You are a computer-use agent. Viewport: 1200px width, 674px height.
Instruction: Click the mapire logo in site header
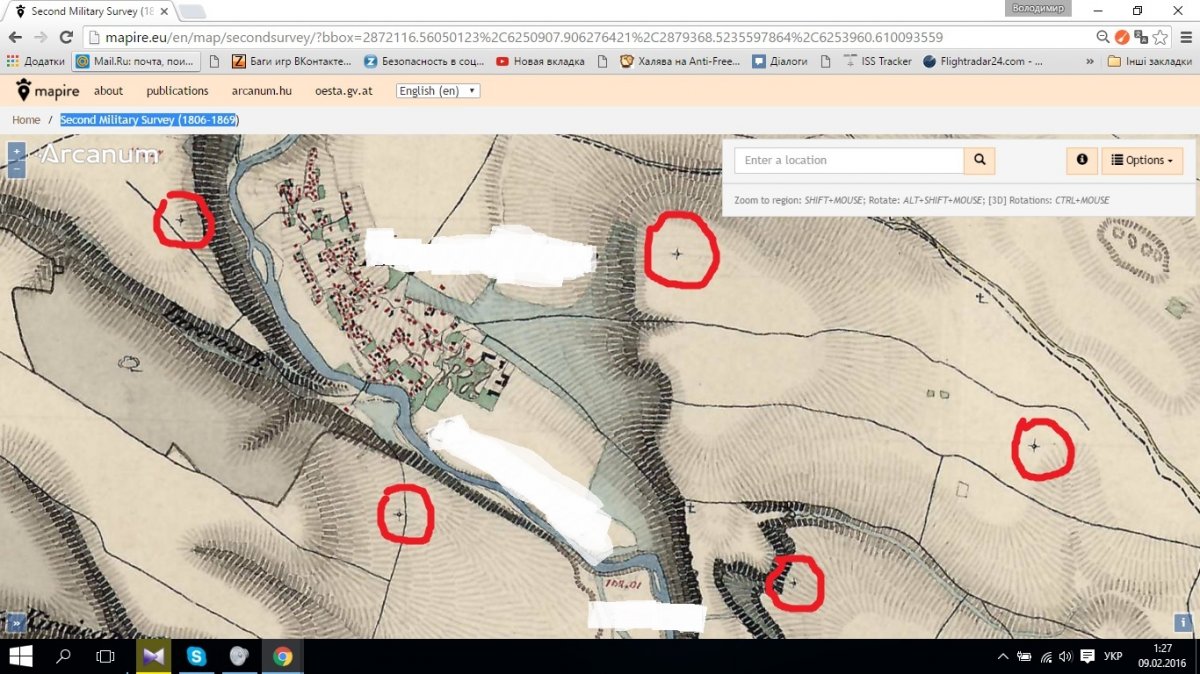(47, 91)
